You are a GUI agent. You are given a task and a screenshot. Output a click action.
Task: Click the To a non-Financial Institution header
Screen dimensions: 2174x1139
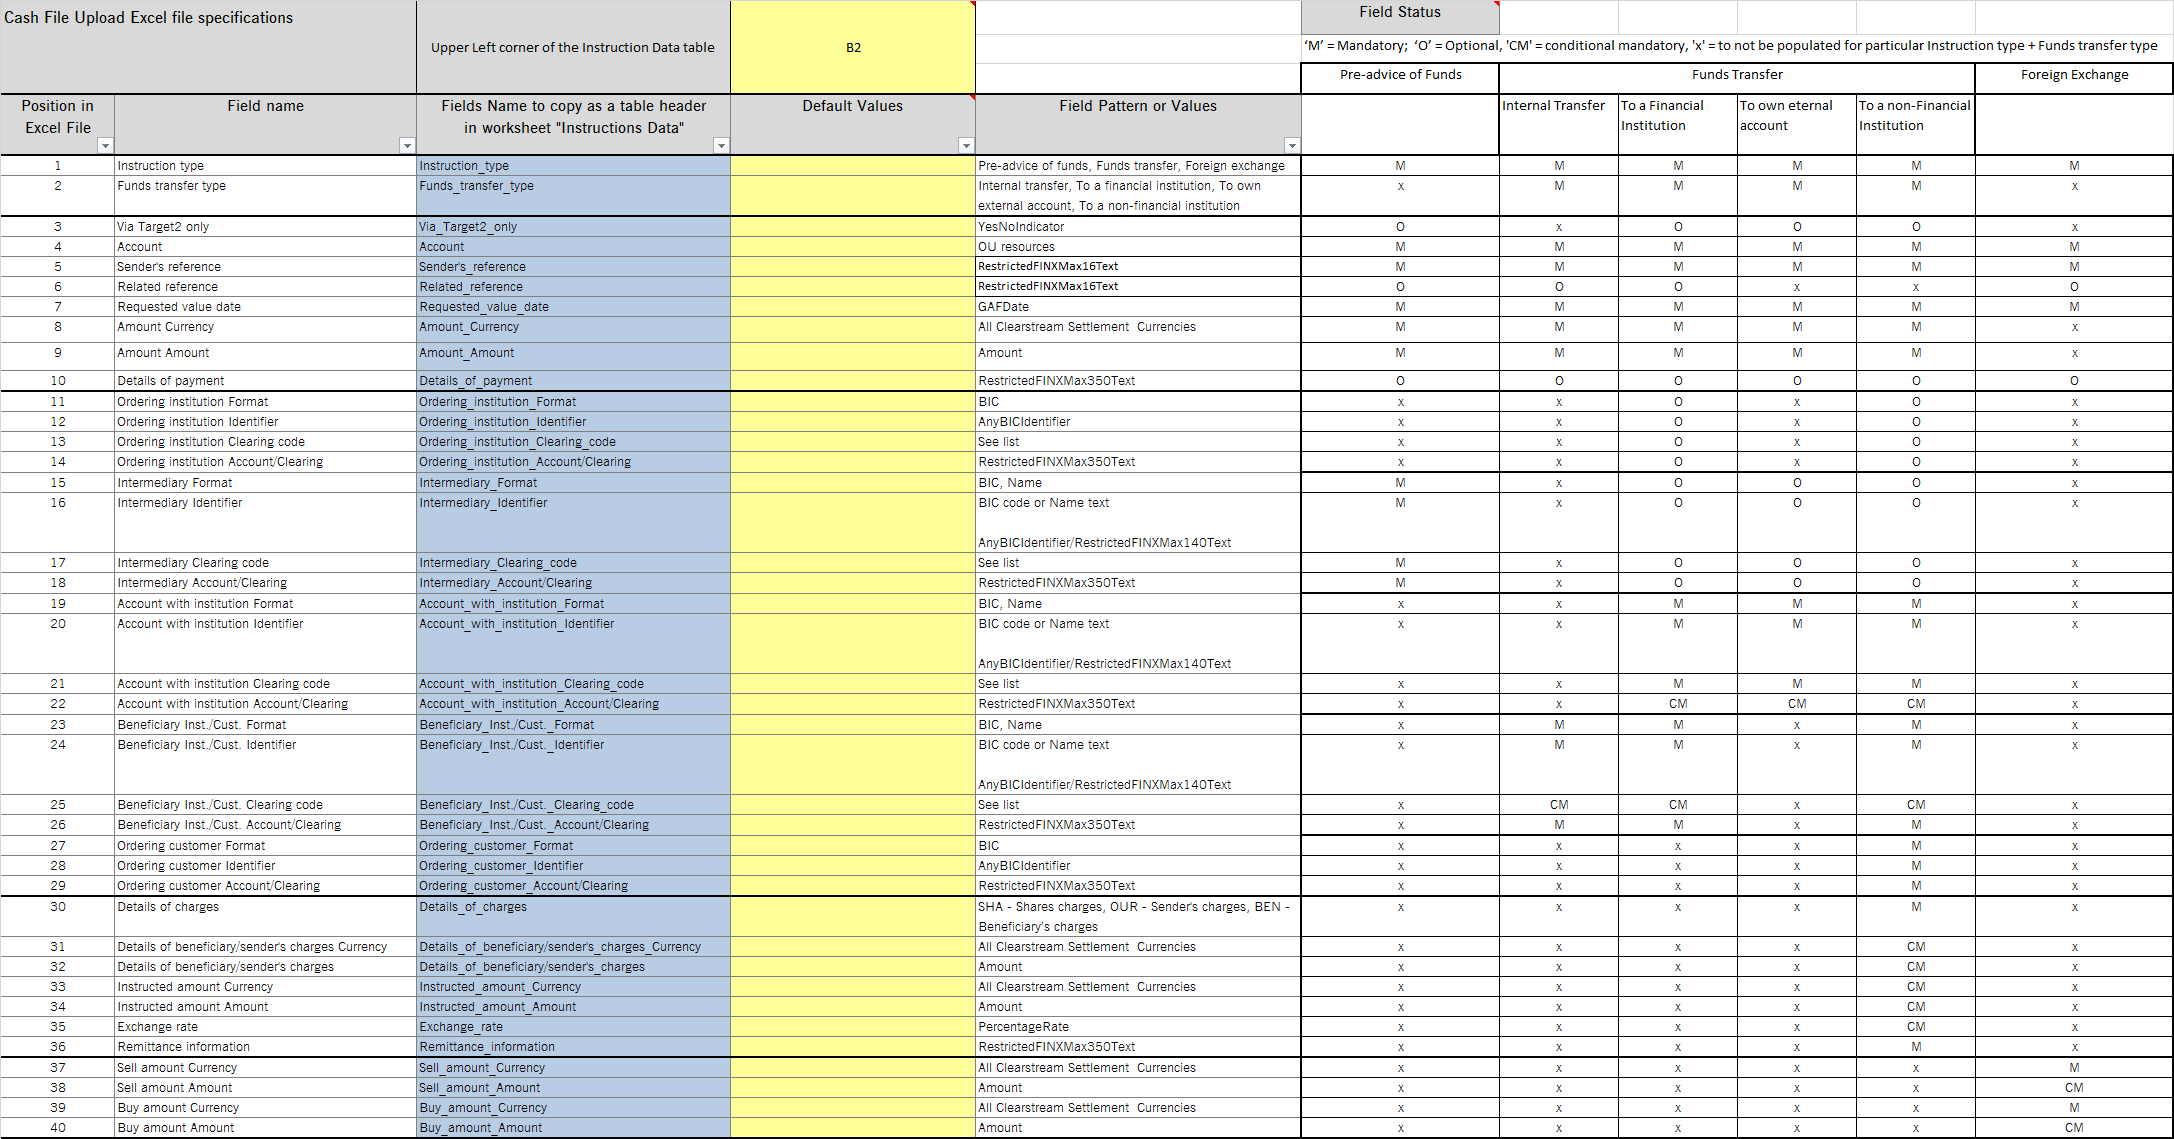click(1916, 125)
